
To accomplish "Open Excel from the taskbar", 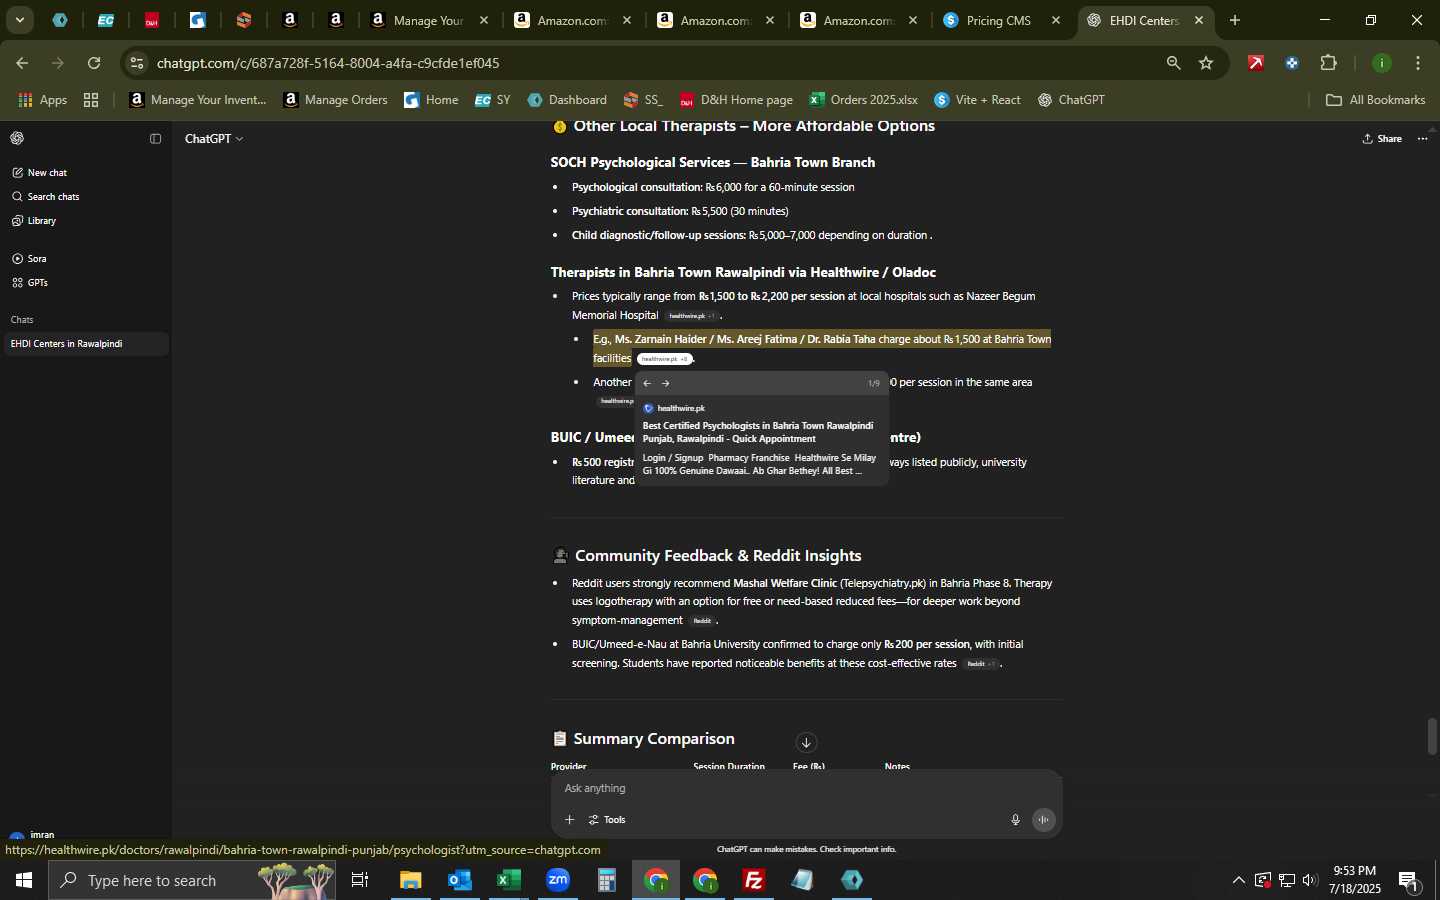I will coord(509,880).
